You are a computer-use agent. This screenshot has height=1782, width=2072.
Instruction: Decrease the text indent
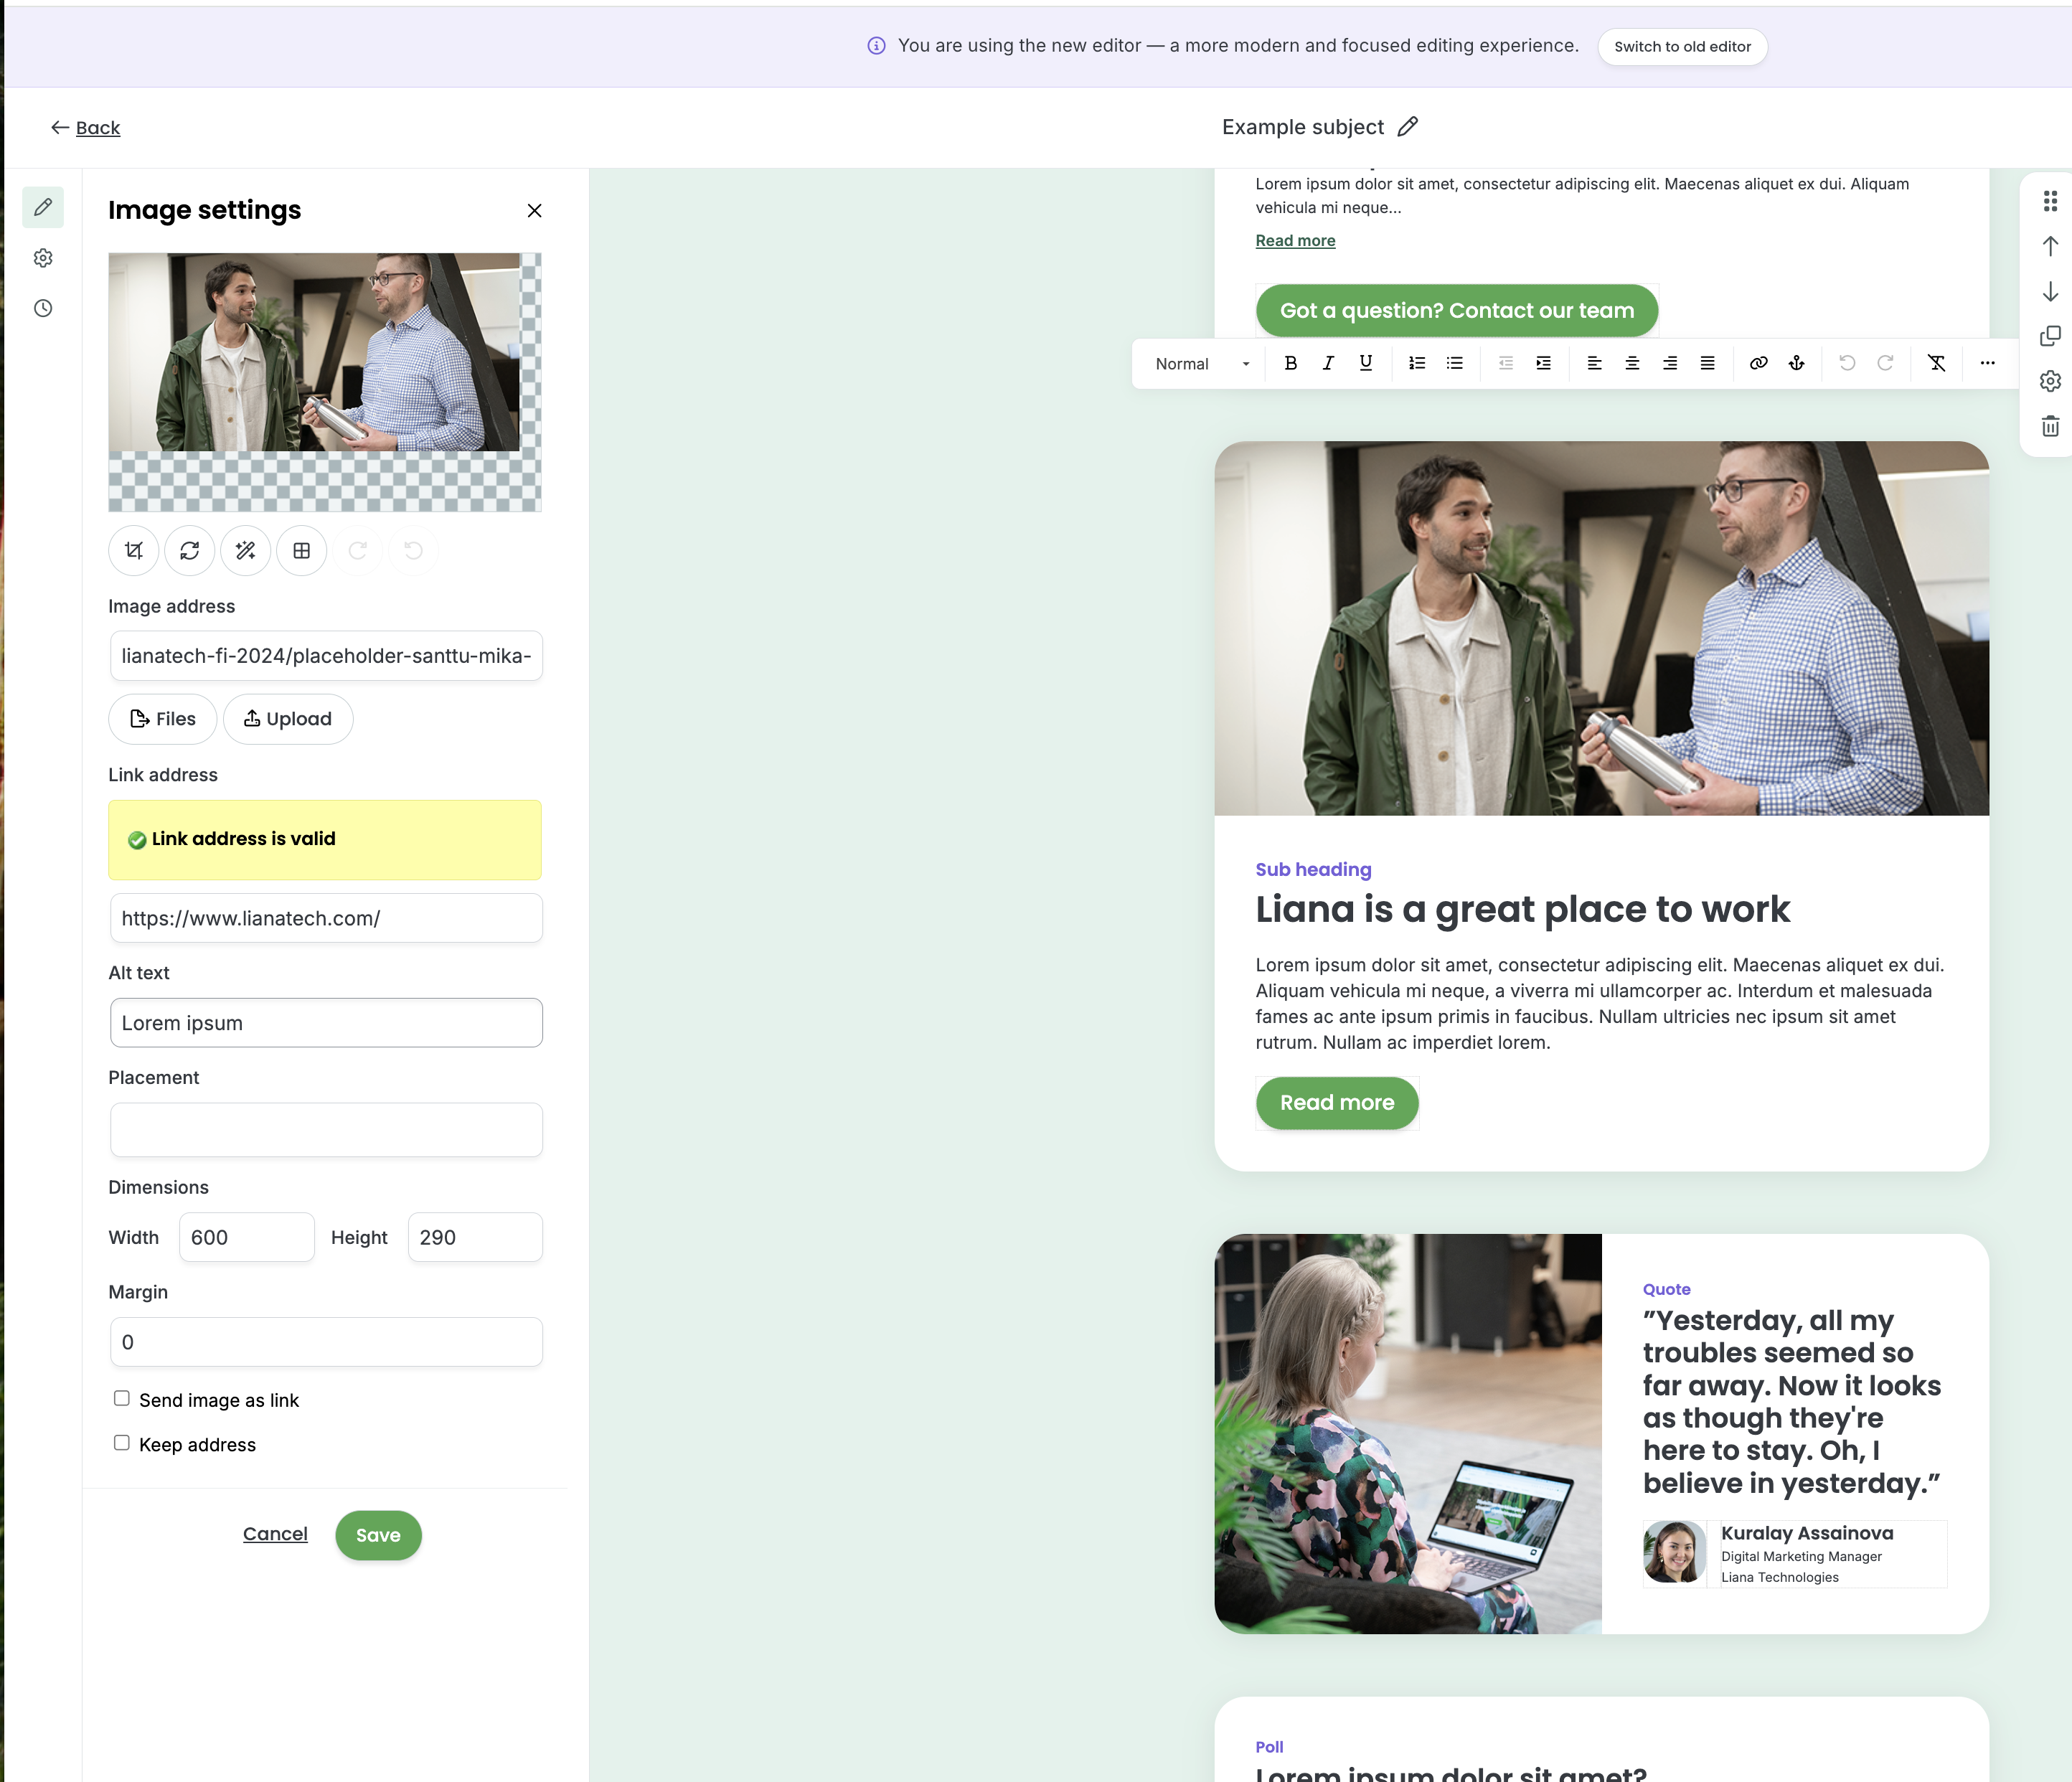pyautogui.click(x=1506, y=364)
